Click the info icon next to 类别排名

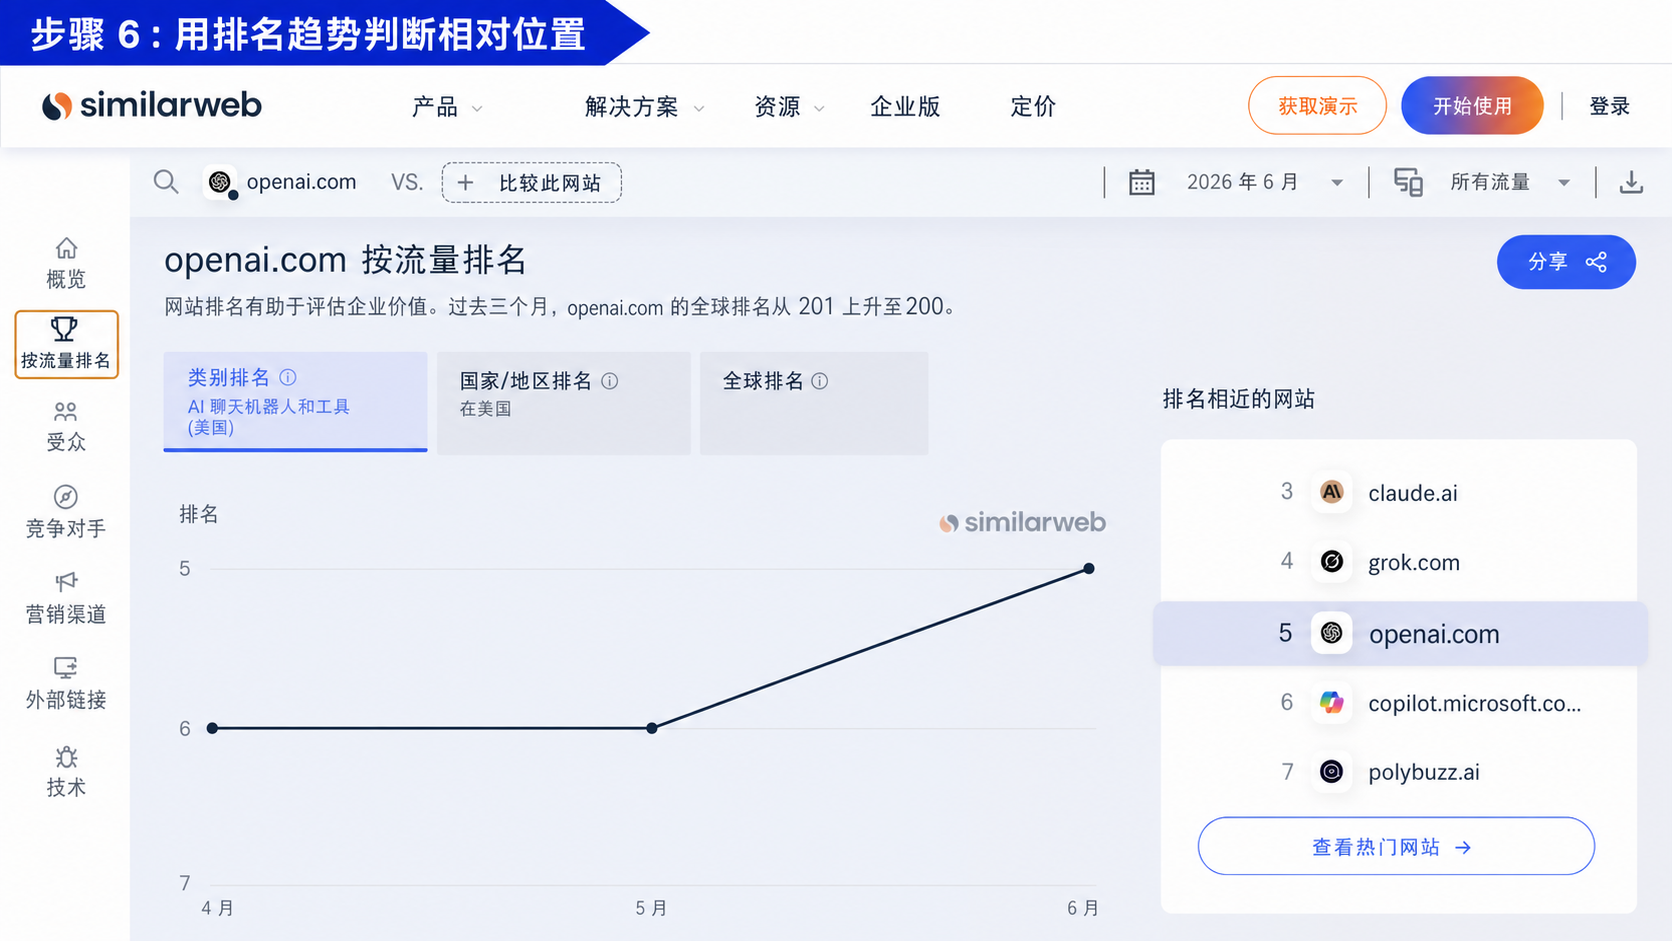(288, 377)
